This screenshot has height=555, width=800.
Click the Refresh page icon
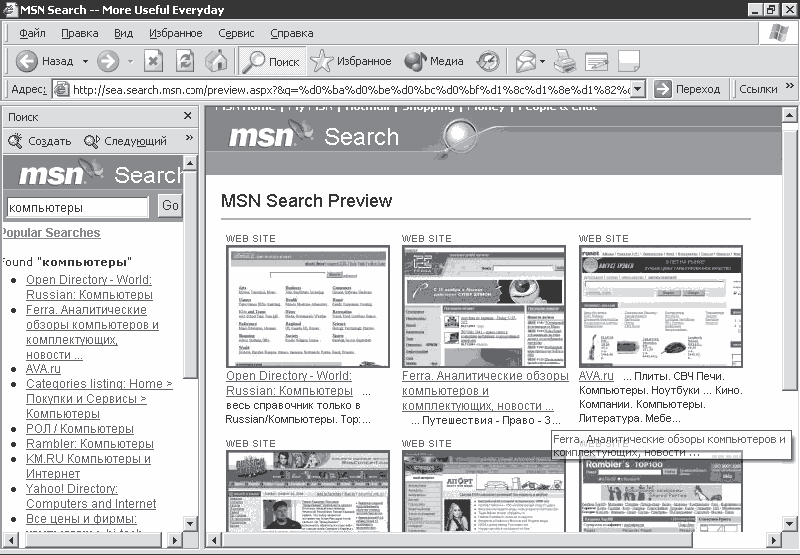(184, 61)
